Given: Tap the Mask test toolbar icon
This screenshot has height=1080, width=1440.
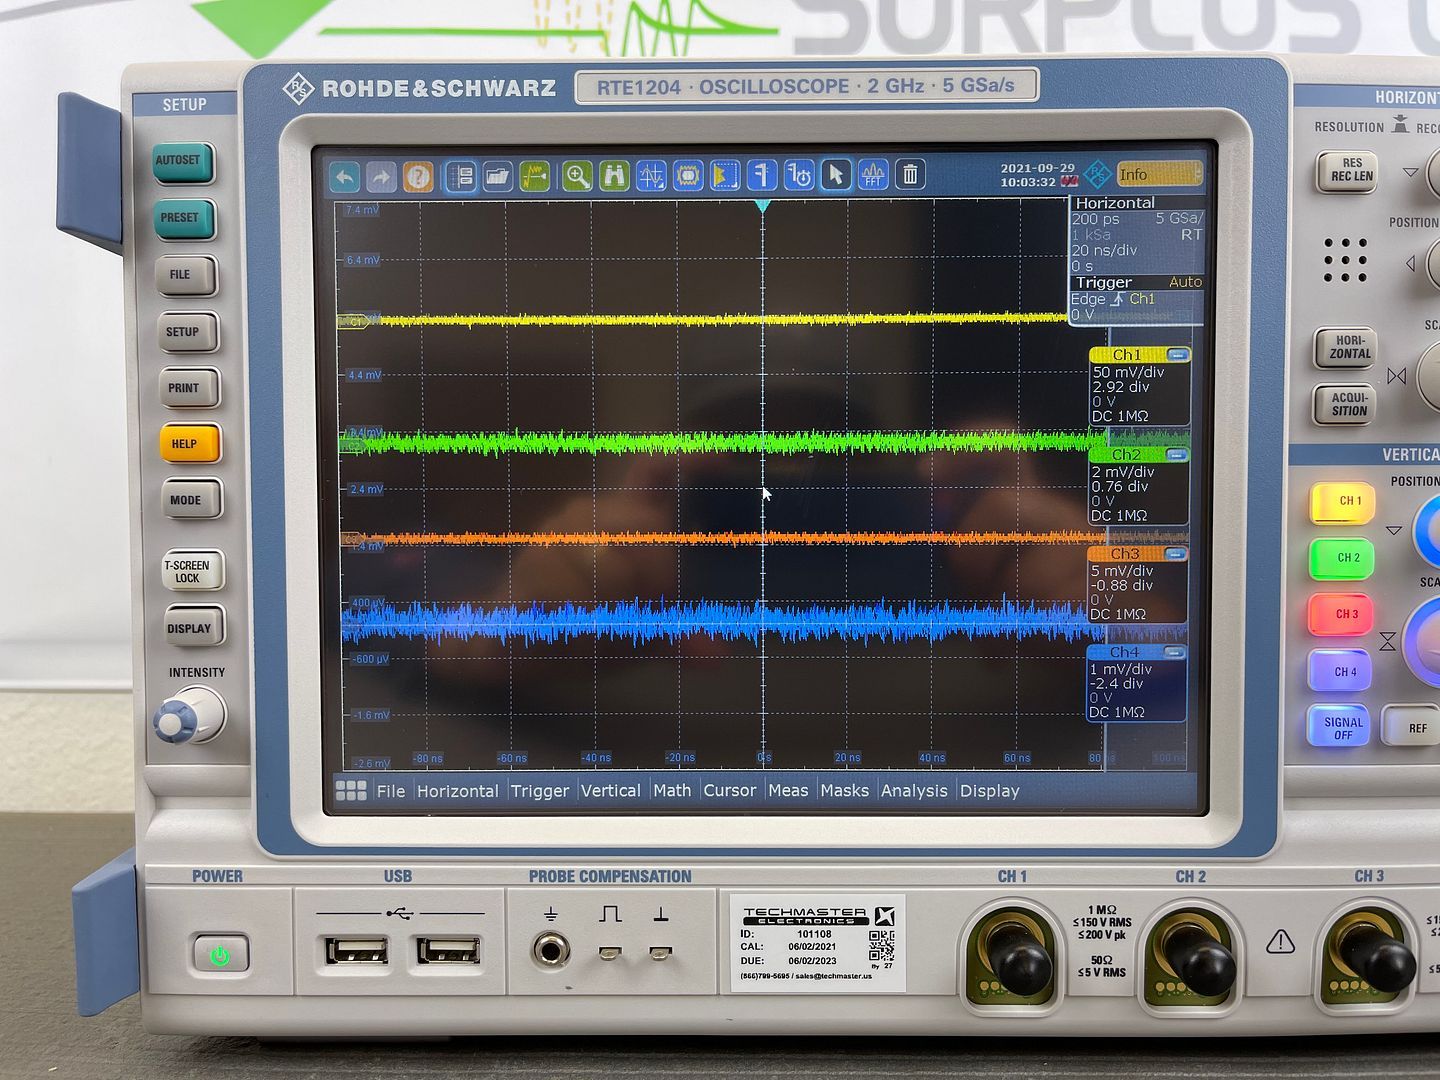Looking at the screenshot, I should [x=688, y=177].
